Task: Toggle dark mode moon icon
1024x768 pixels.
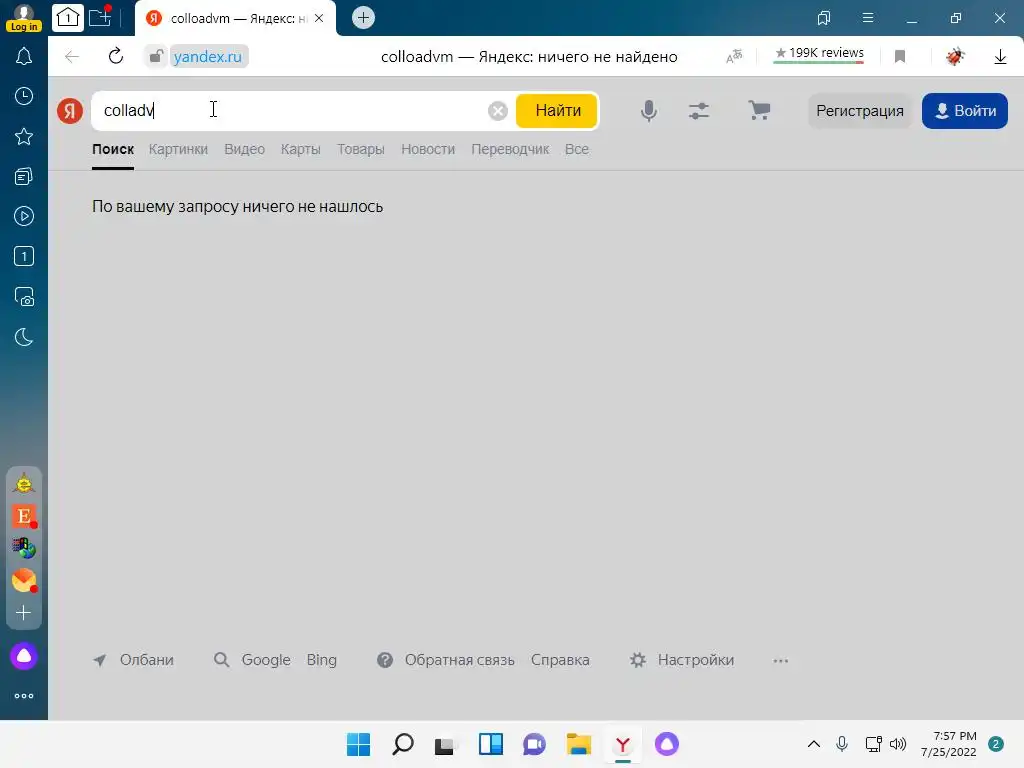Action: [24, 337]
